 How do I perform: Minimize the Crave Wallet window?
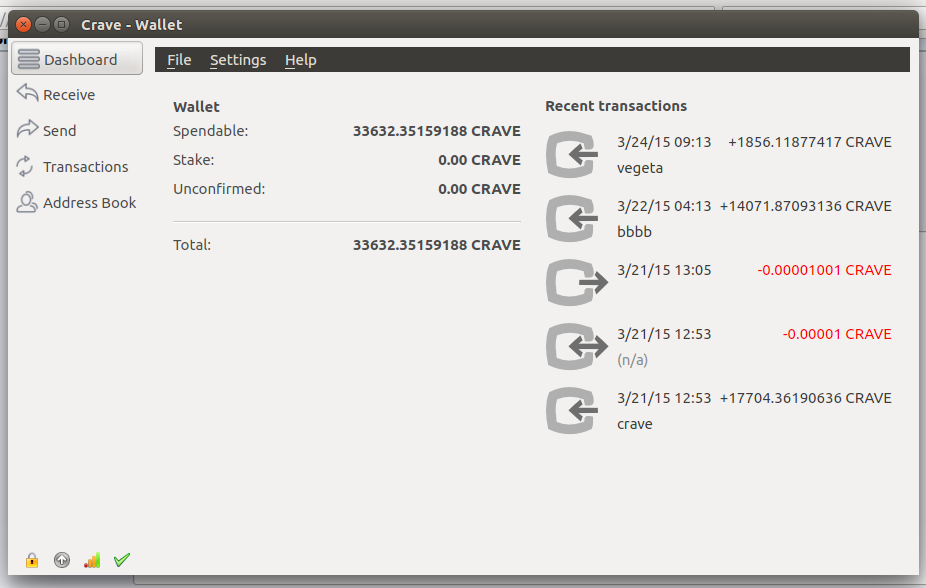43,24
